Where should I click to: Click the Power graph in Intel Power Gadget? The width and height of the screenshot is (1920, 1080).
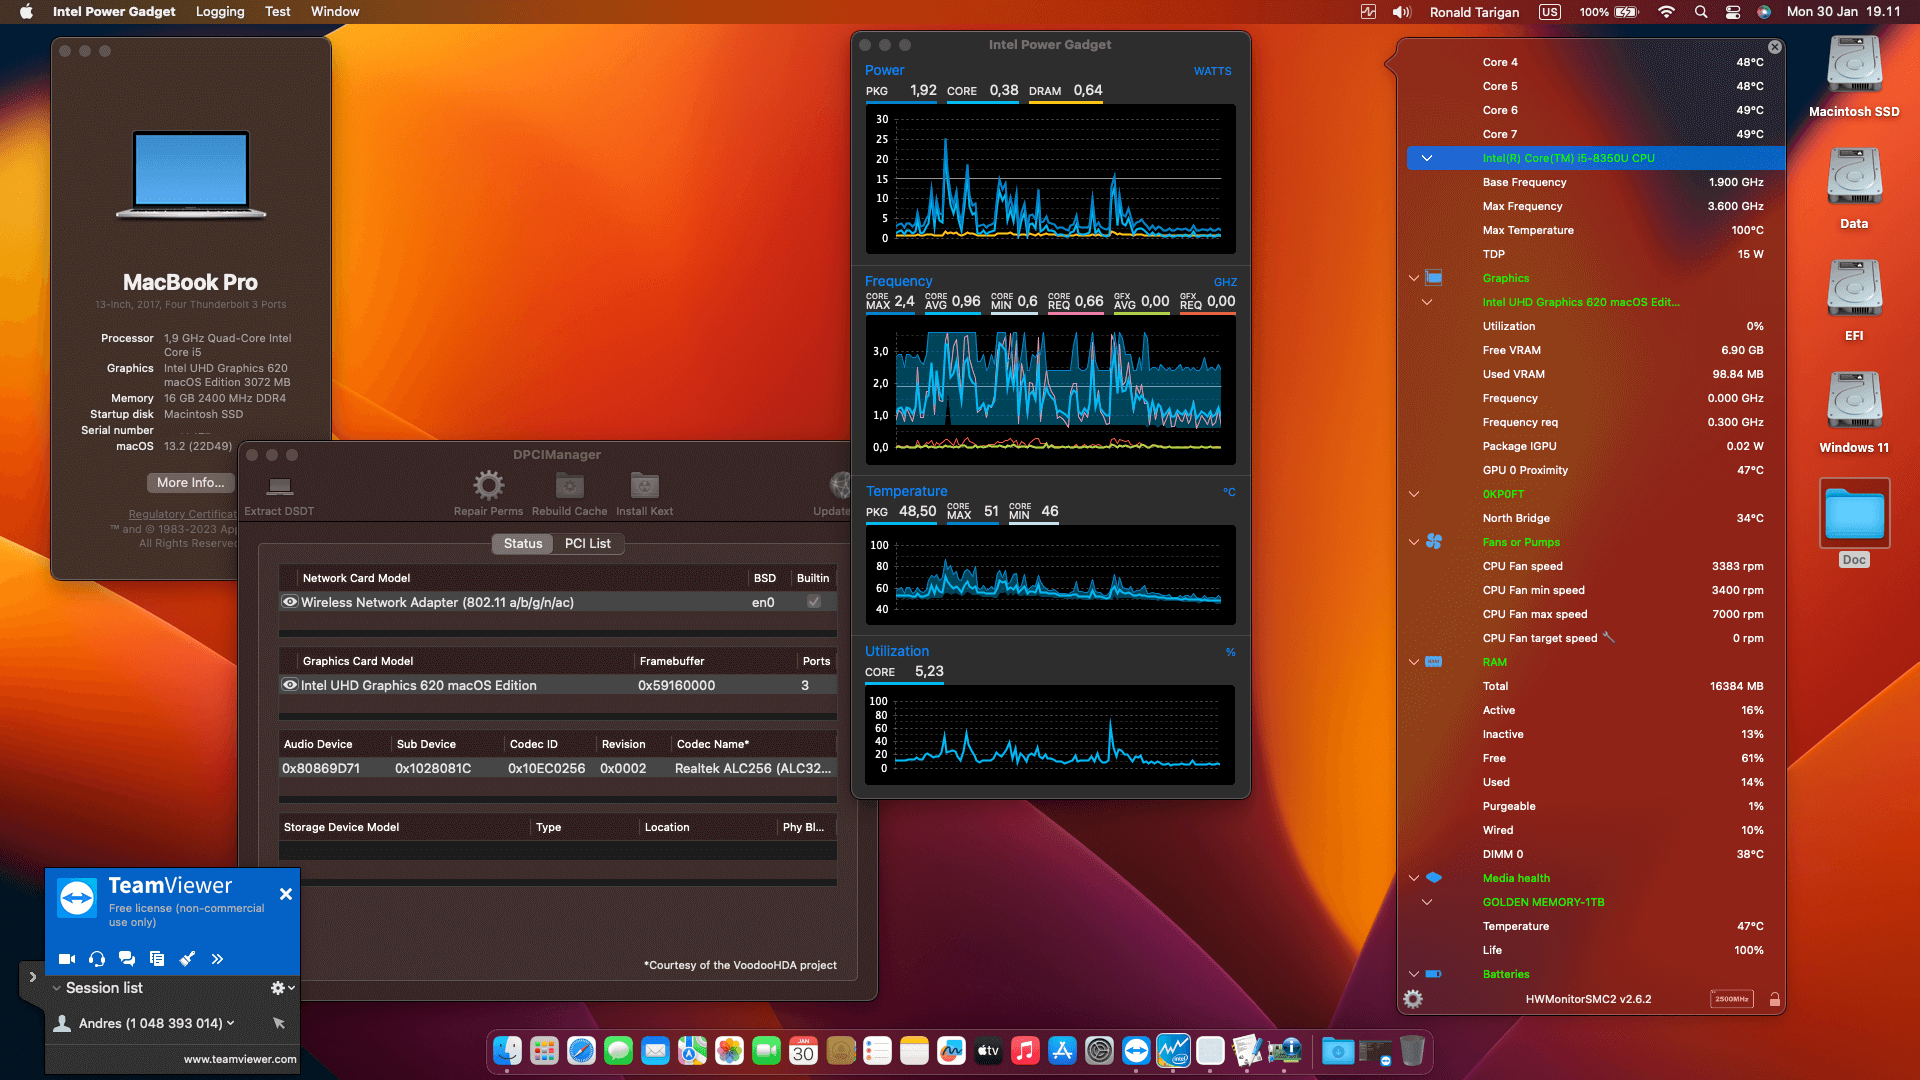click(x=1050, y=178)
